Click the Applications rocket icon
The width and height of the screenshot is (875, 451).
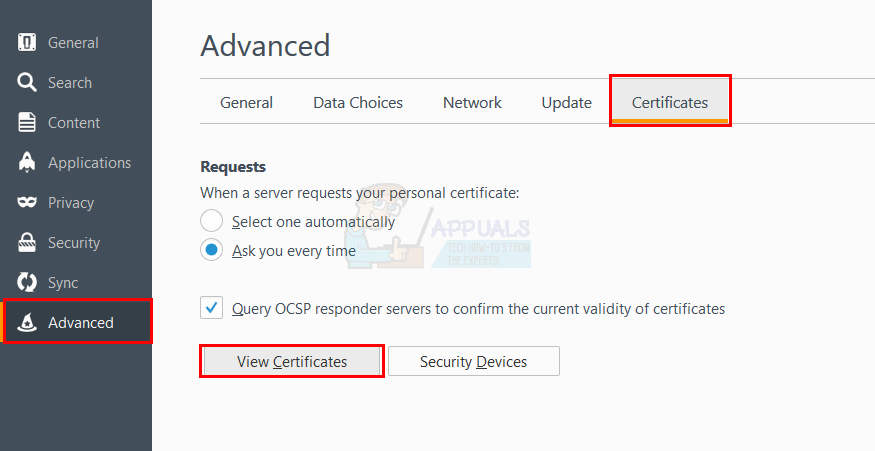click(28, 163)
